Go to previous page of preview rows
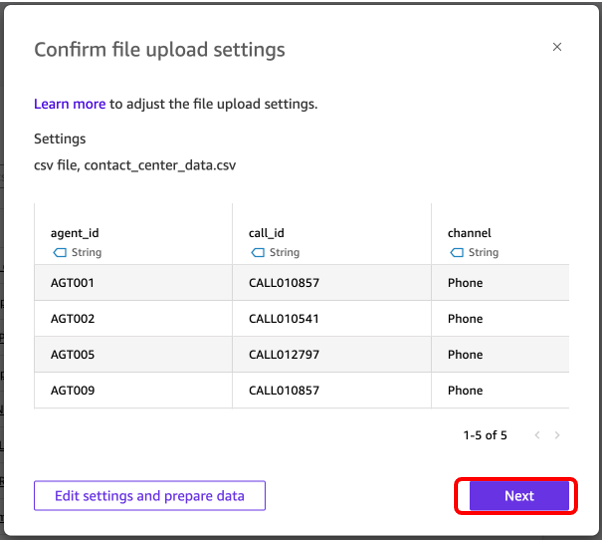 pos(537,435)
